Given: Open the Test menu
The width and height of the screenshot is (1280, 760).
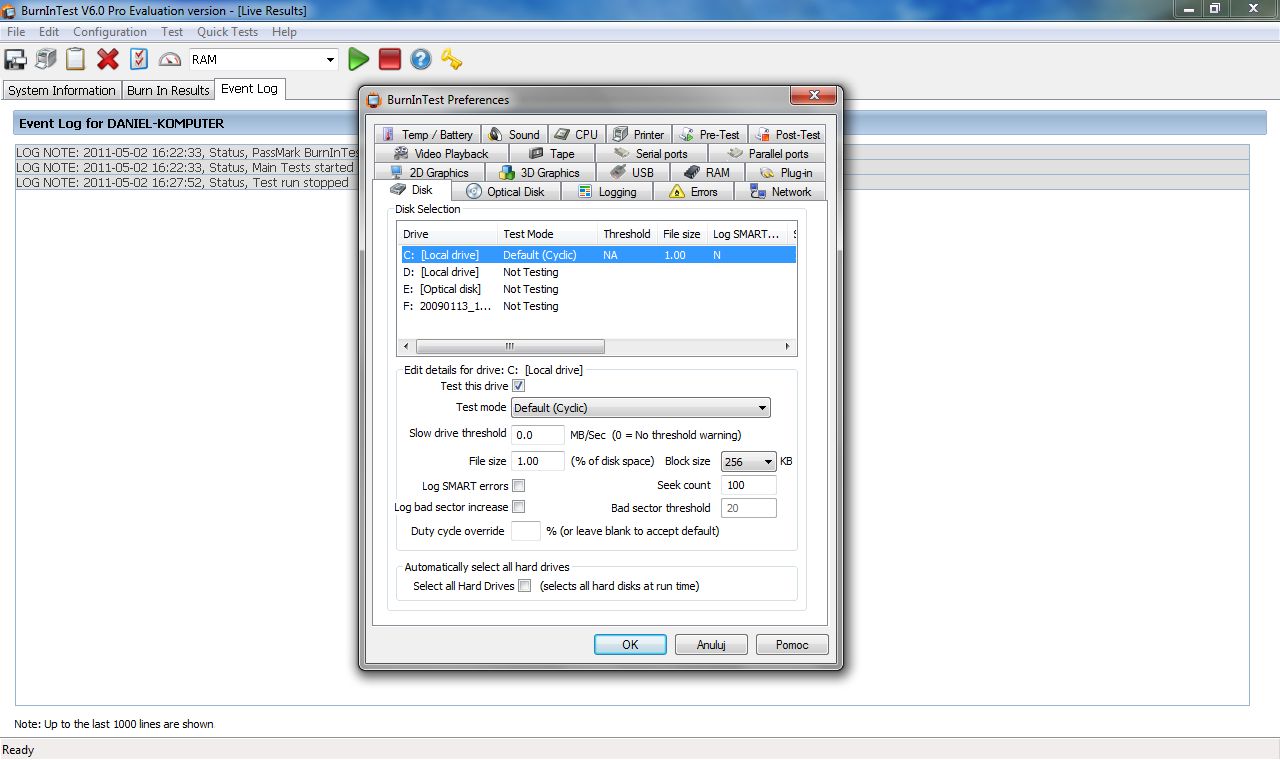Looking at the screenshot, I should coord(172,32).
